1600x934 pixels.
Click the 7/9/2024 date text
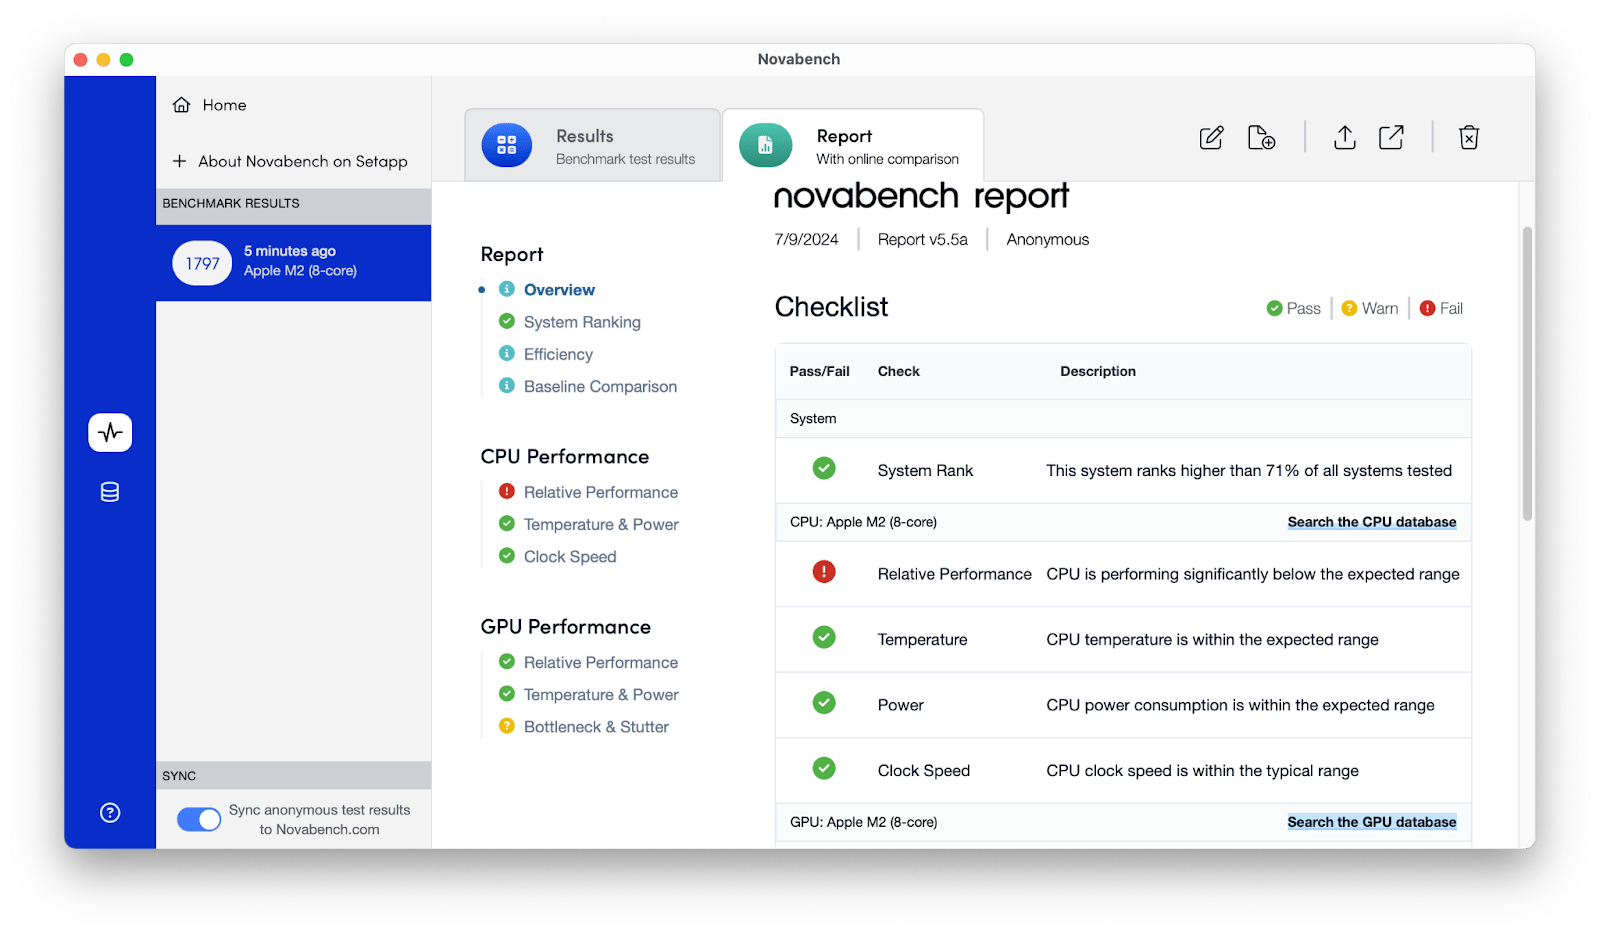pyautogui.click(x=806, y=240)
